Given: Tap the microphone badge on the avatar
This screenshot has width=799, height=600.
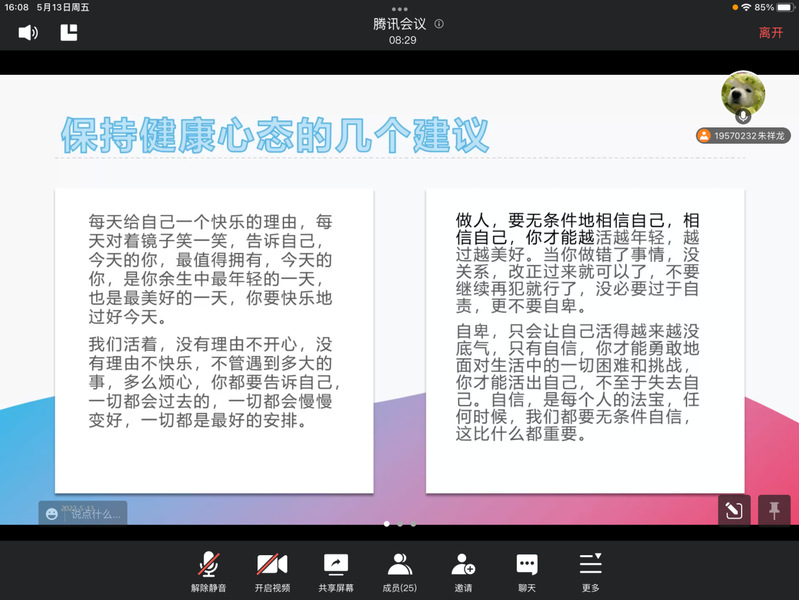Looking at the screenshot, I should pos(743,116).
